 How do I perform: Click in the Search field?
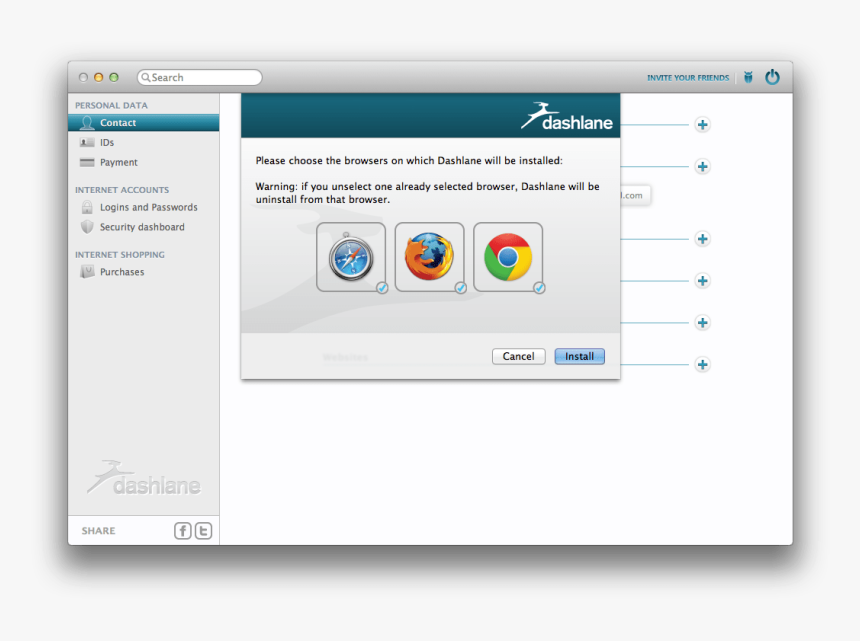pyautogui.click(x=200, y=77)
